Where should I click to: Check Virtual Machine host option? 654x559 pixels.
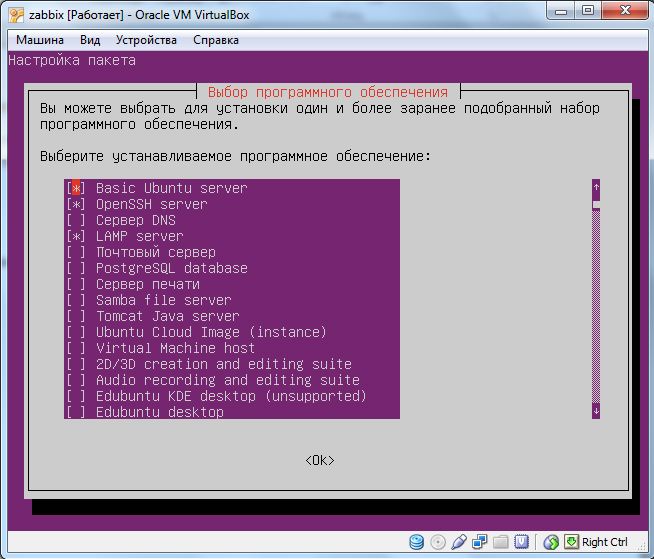(x=76, y=348)
